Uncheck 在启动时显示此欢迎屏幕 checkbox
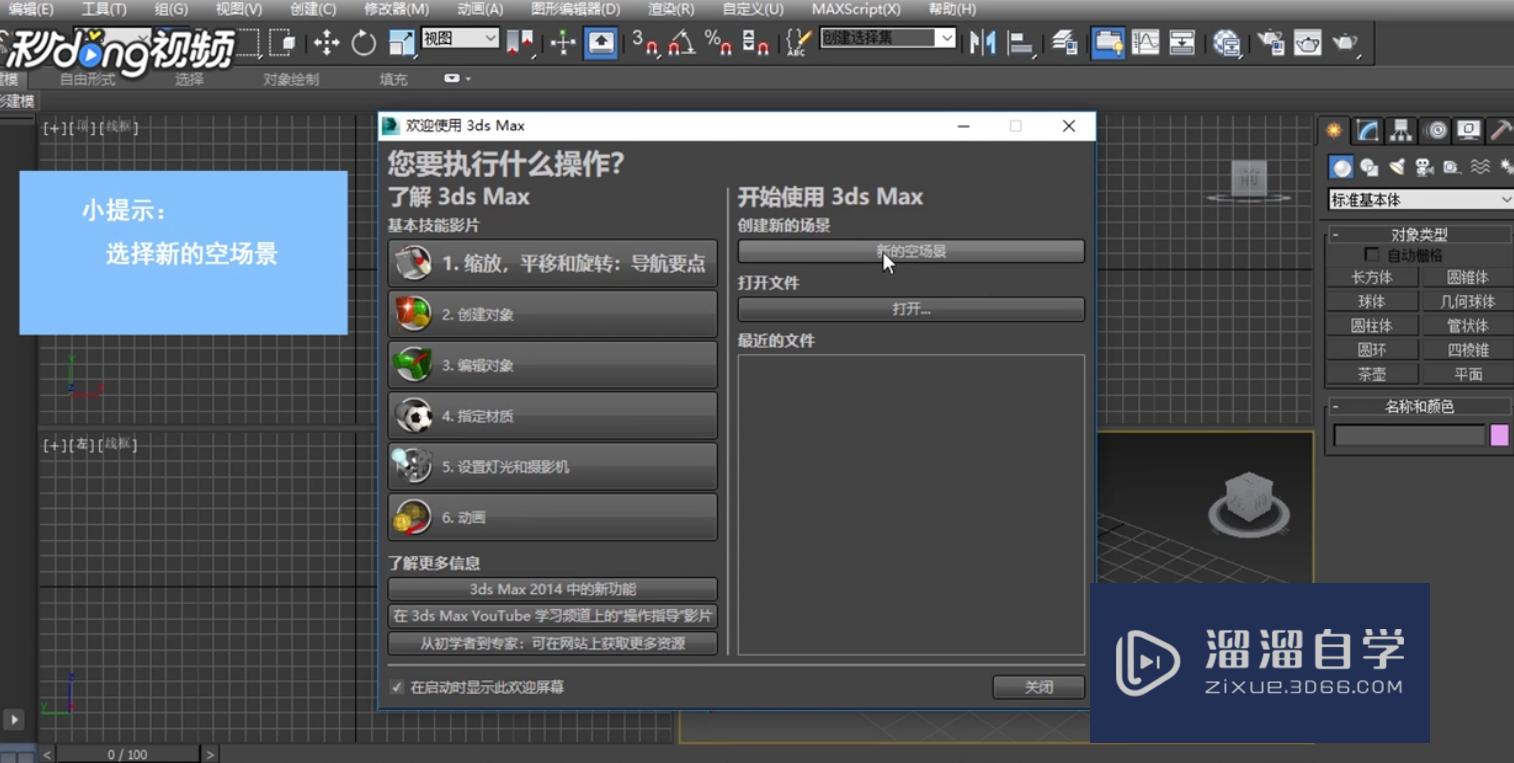The width and height of the screenshot is (1514, 763). point(397,687)
